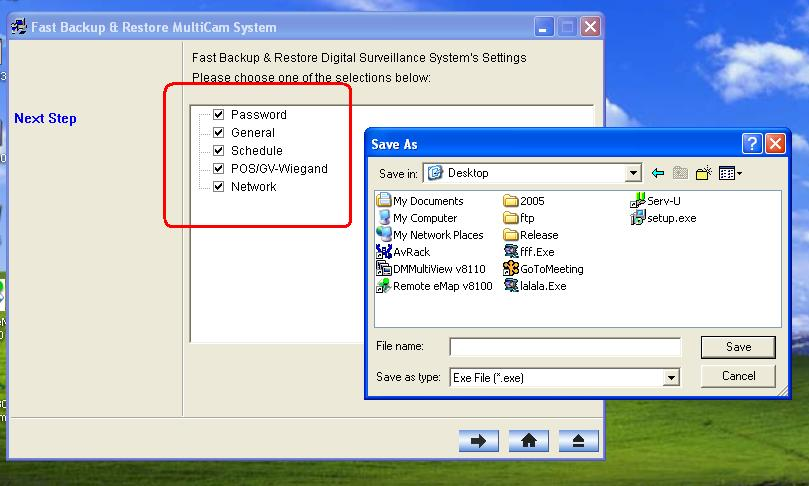
Task: Uncheck the Password checkbox
Action: tap(219, 115)
